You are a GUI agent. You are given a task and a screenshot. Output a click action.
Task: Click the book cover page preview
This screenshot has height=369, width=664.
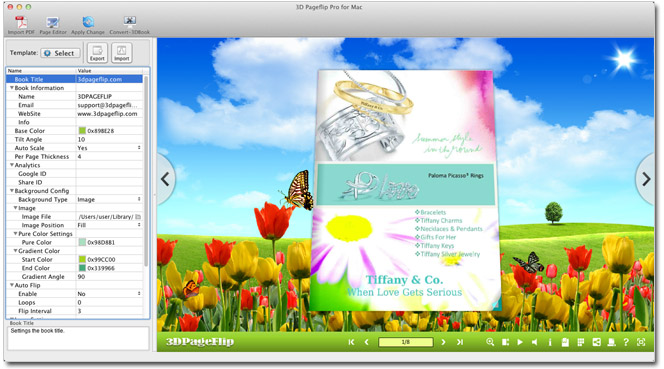405,191
